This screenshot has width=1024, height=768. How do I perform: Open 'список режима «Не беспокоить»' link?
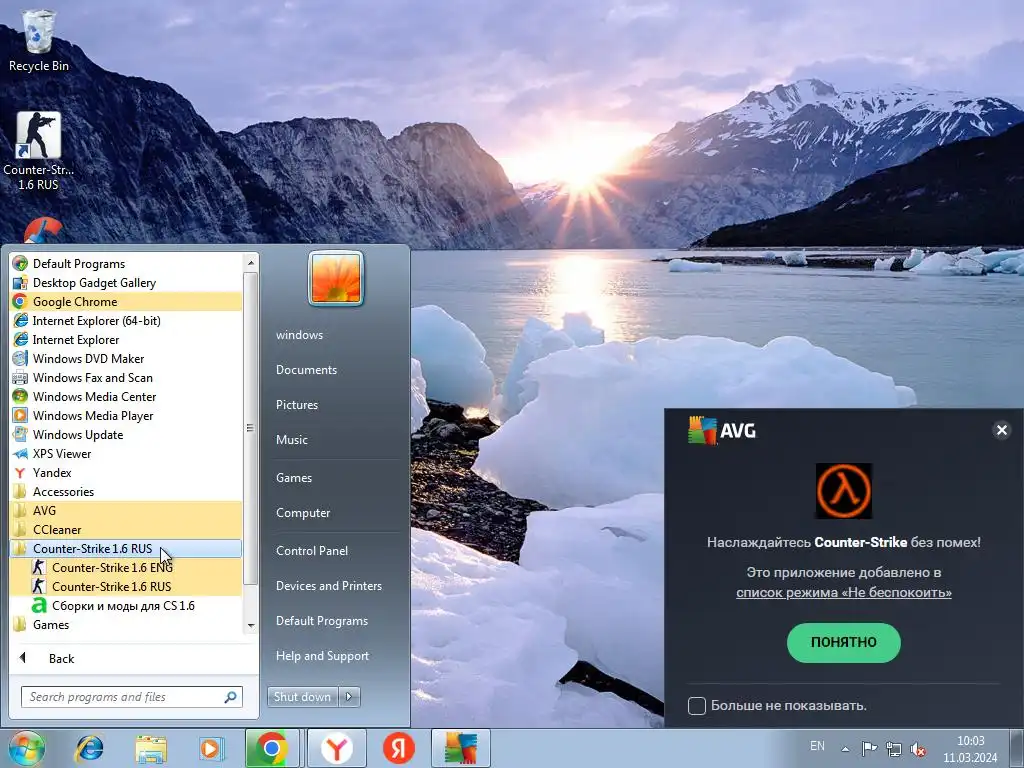[844, 592]
